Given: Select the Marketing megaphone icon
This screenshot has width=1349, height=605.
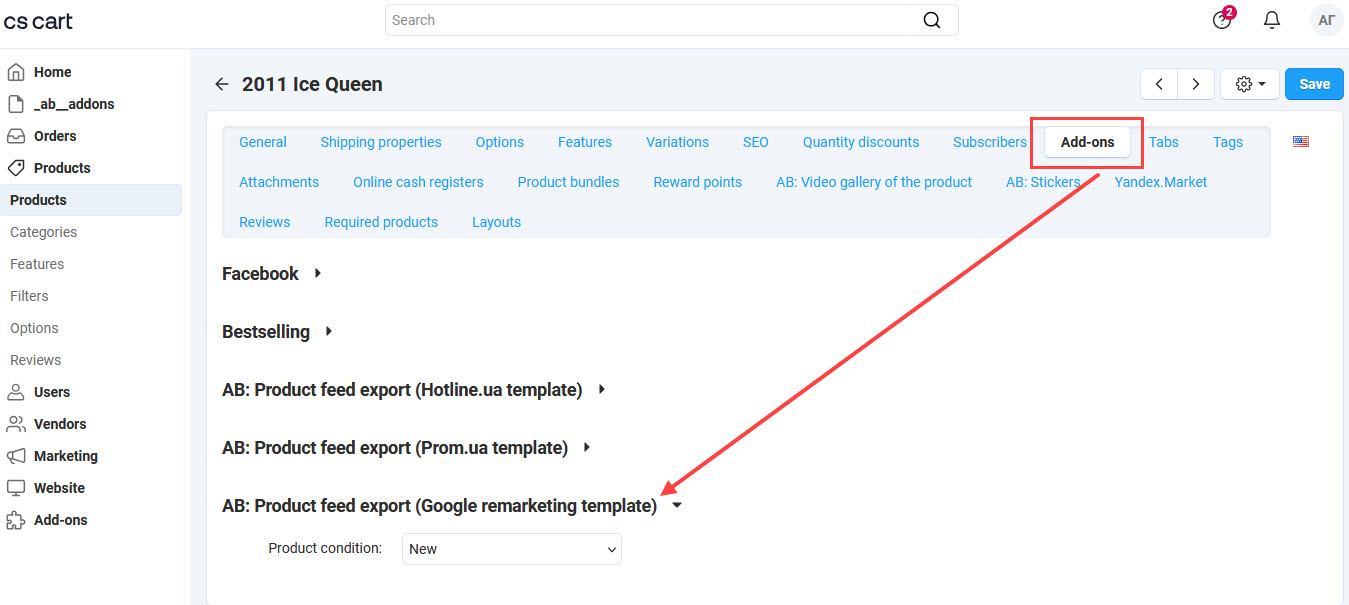Looking at the screenshot, I should click(17, 455).
